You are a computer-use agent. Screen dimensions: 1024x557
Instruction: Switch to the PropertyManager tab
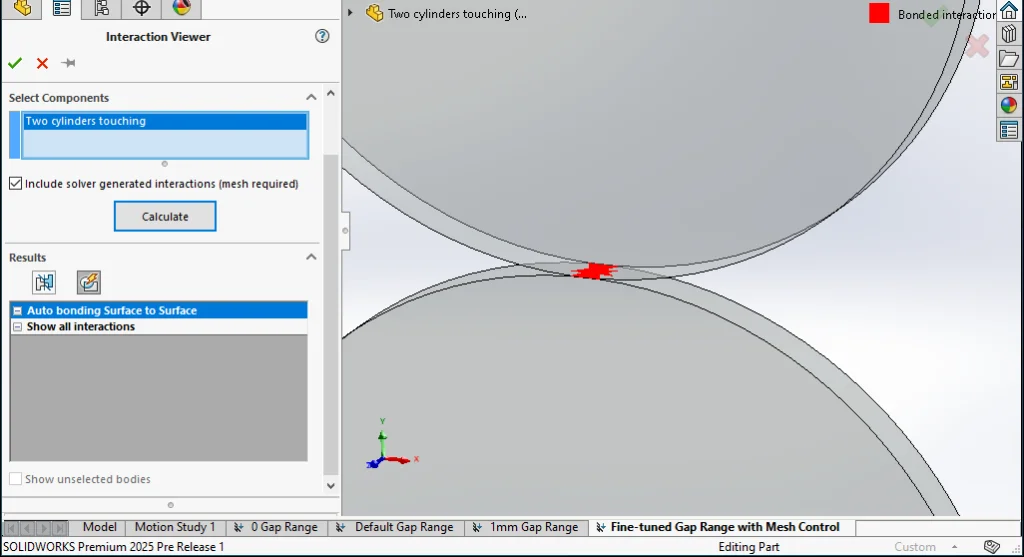62,8
